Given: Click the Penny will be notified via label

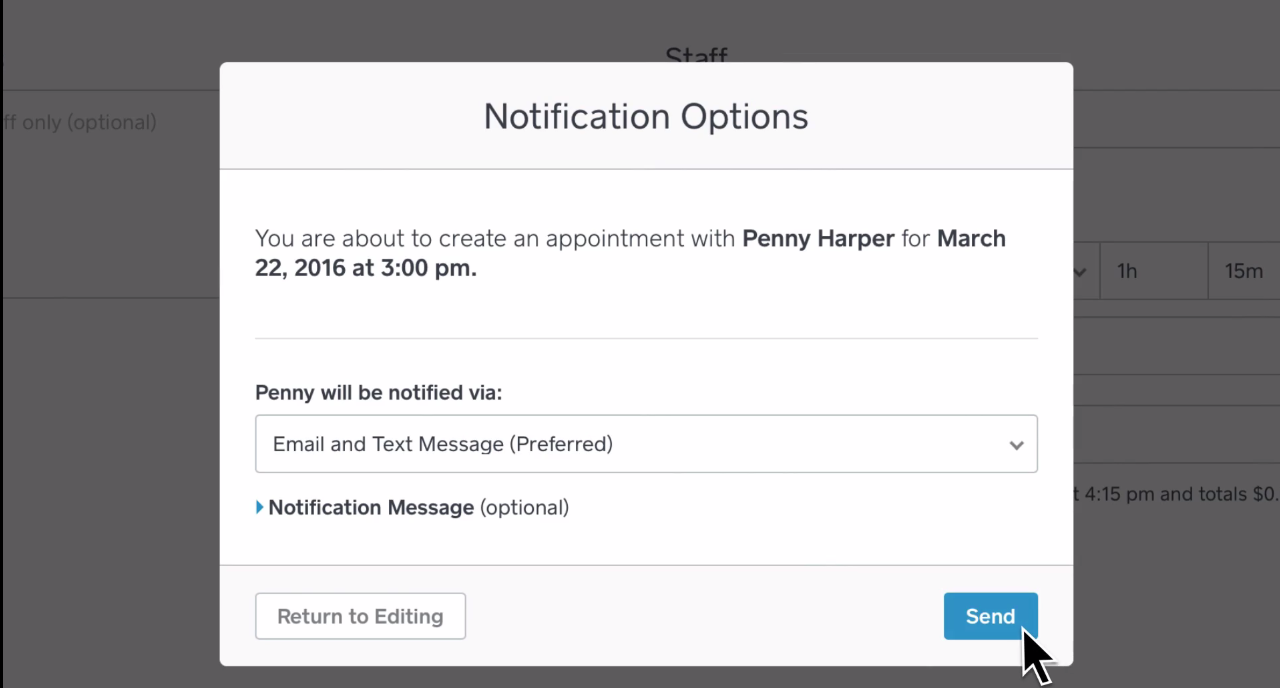Looking at the screenshot, I should [x=378, y=392].
